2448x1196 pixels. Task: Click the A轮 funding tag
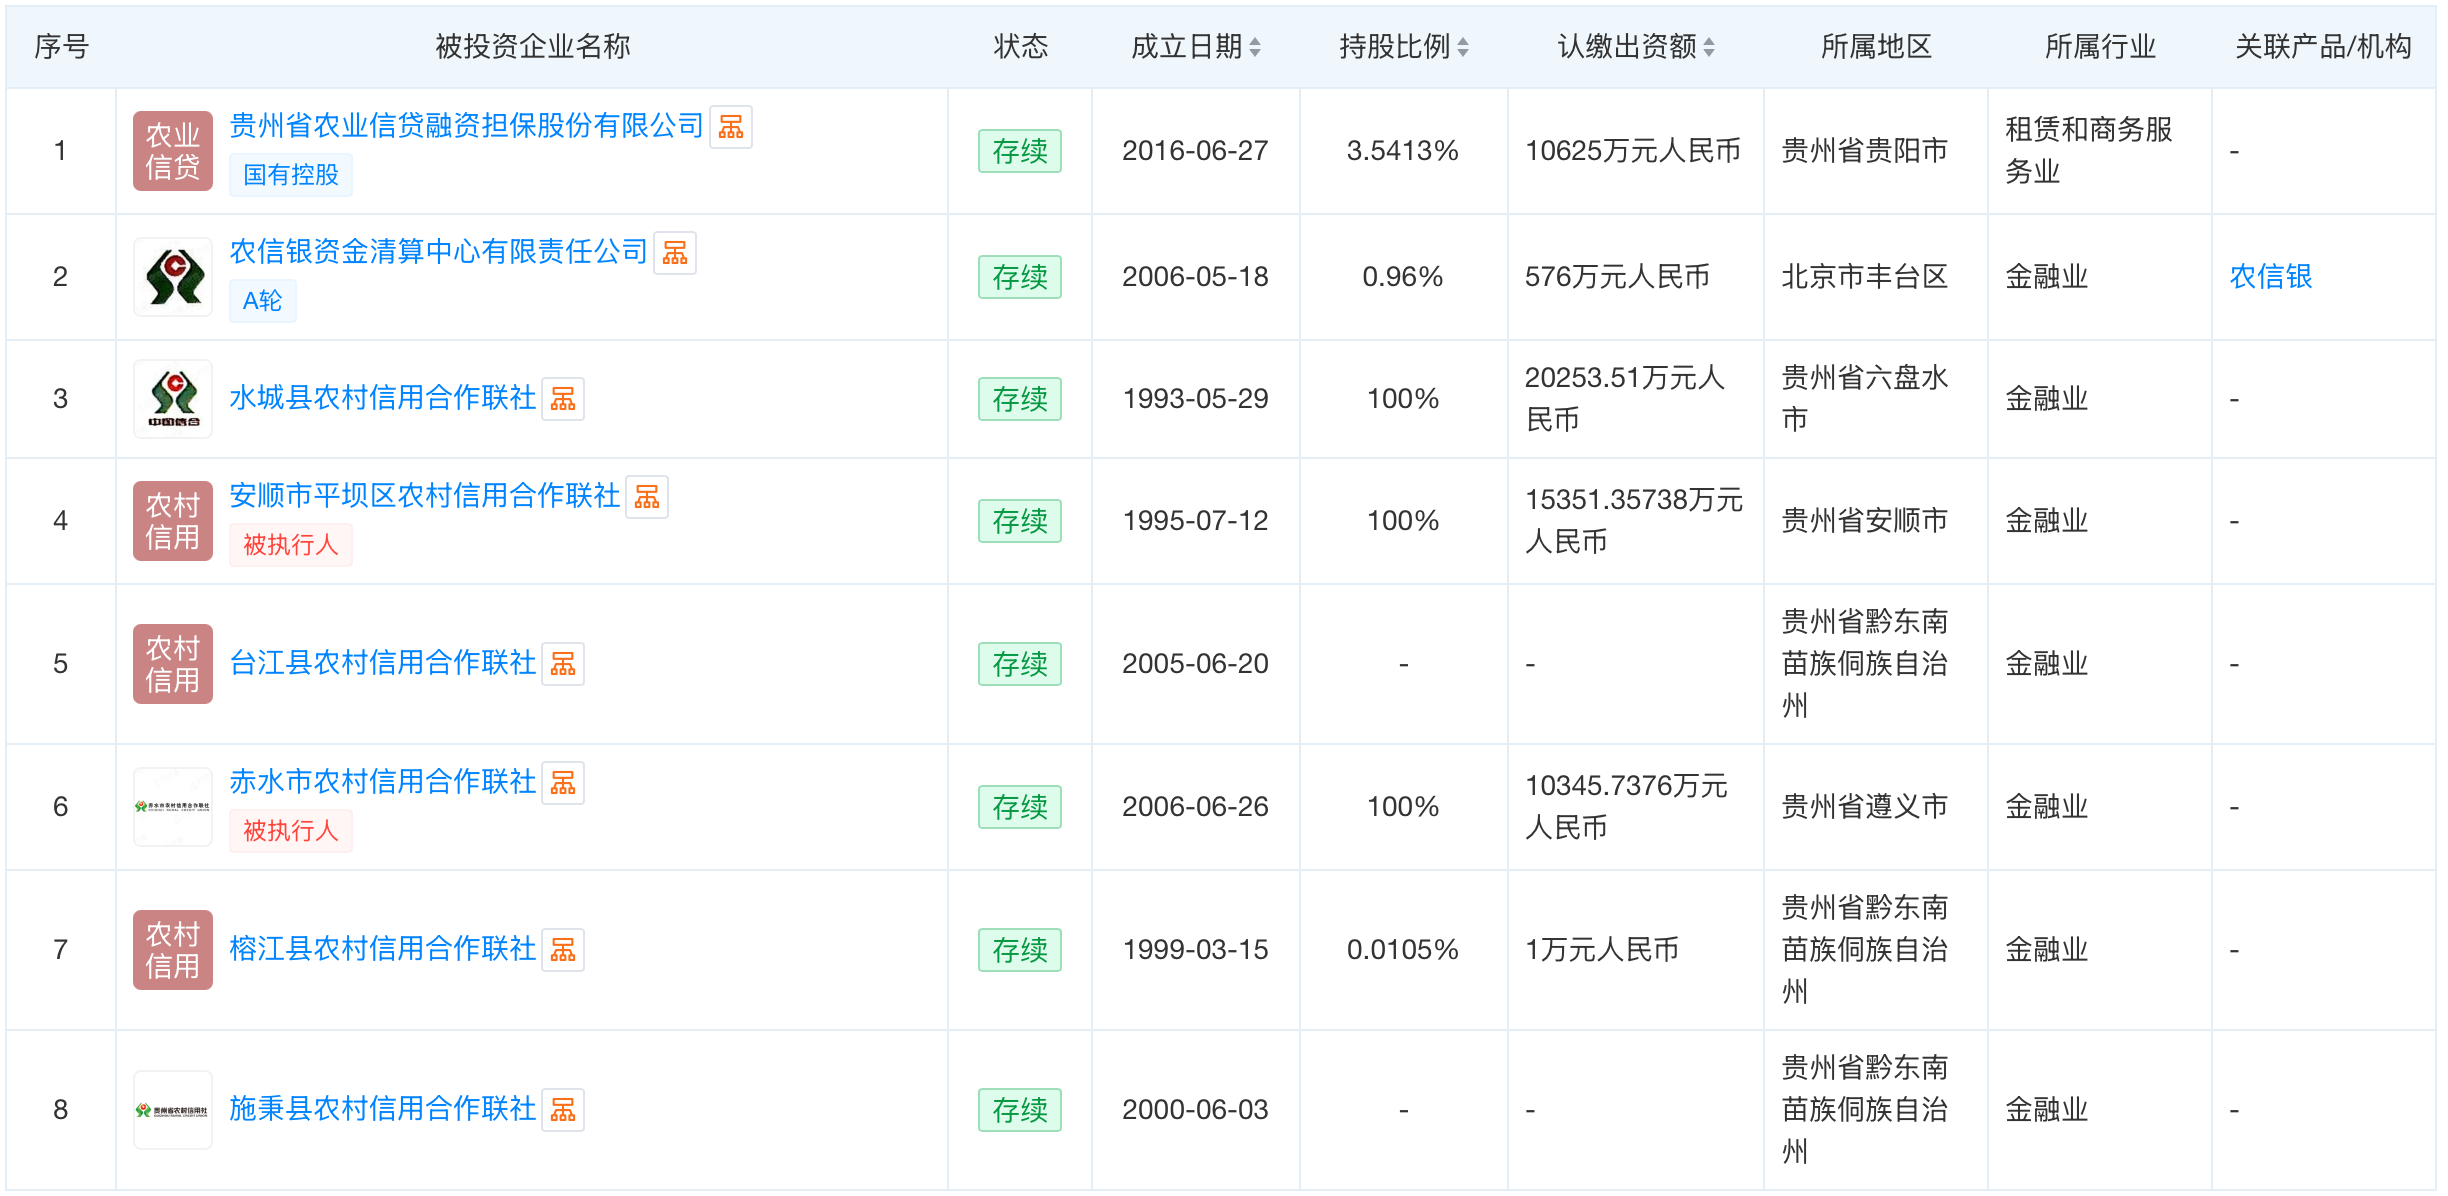[x=262, y=301]
